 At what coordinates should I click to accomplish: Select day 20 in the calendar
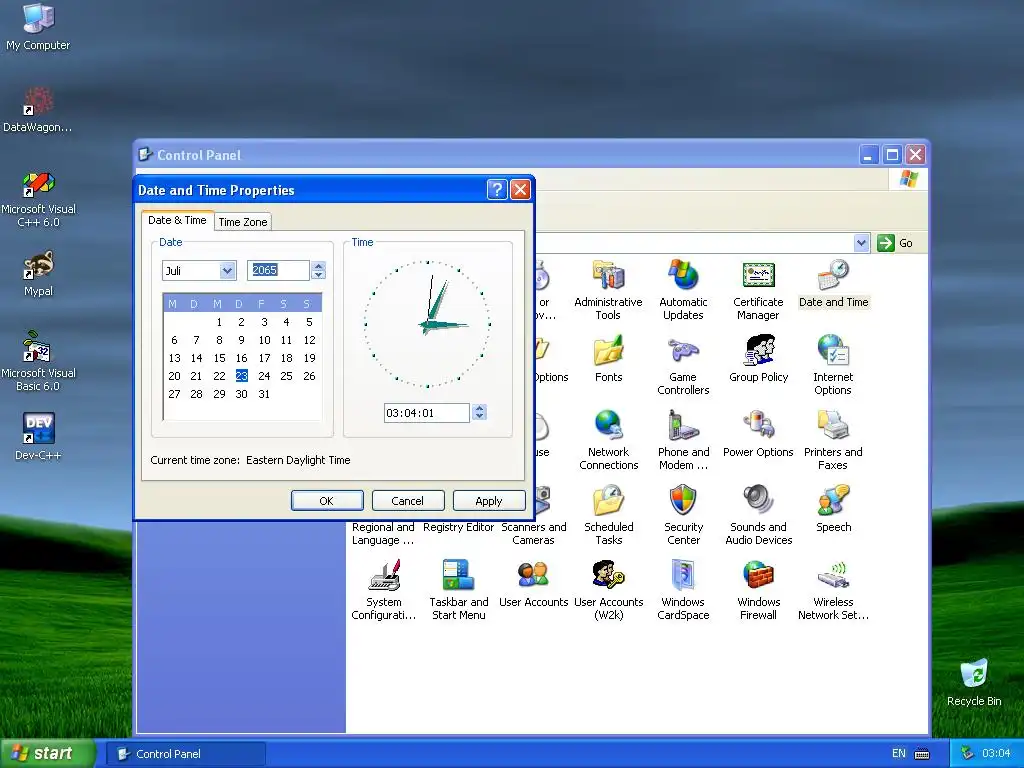[174, 376]
